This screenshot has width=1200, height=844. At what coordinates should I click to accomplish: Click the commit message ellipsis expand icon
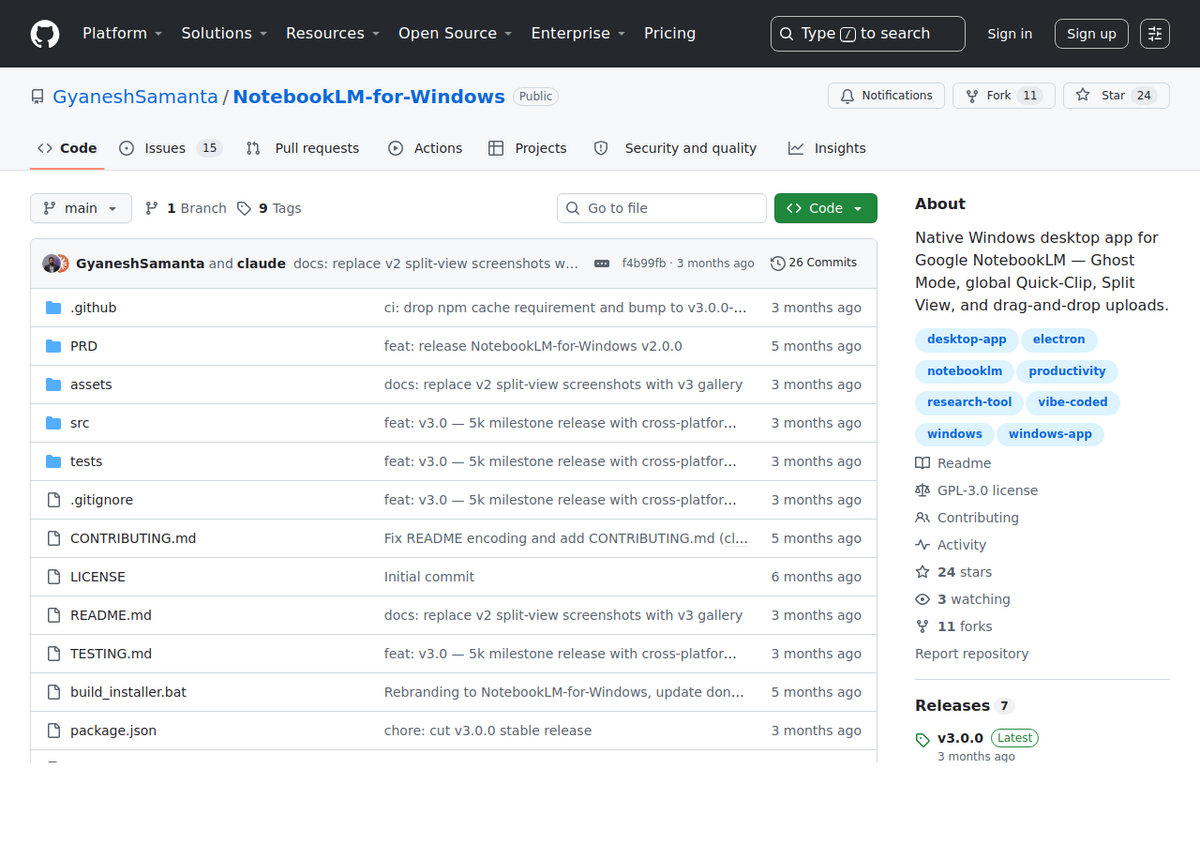pyautogui.click(x=602, y=263)
